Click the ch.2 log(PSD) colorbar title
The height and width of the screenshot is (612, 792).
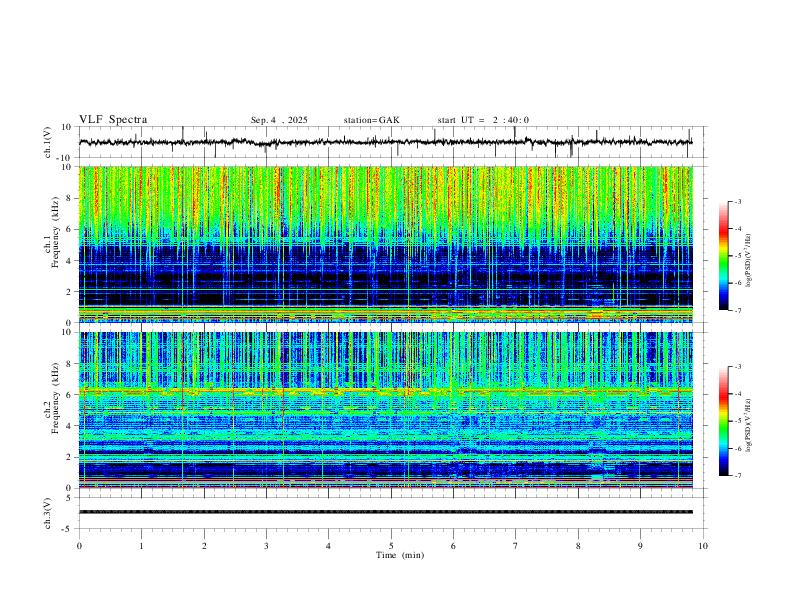(750, 425)
